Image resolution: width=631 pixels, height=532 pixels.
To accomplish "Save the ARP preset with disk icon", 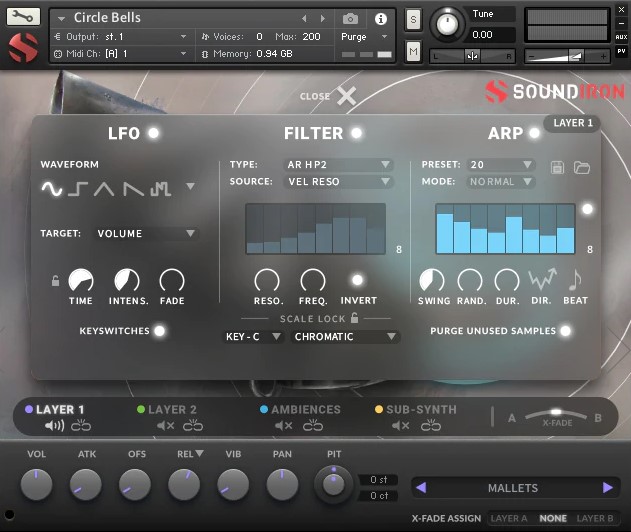I will (557, 167).
